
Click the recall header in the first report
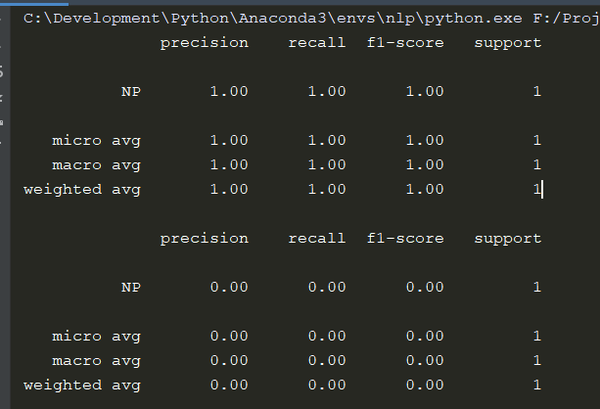pyautogui.click(x=316, y=43)
